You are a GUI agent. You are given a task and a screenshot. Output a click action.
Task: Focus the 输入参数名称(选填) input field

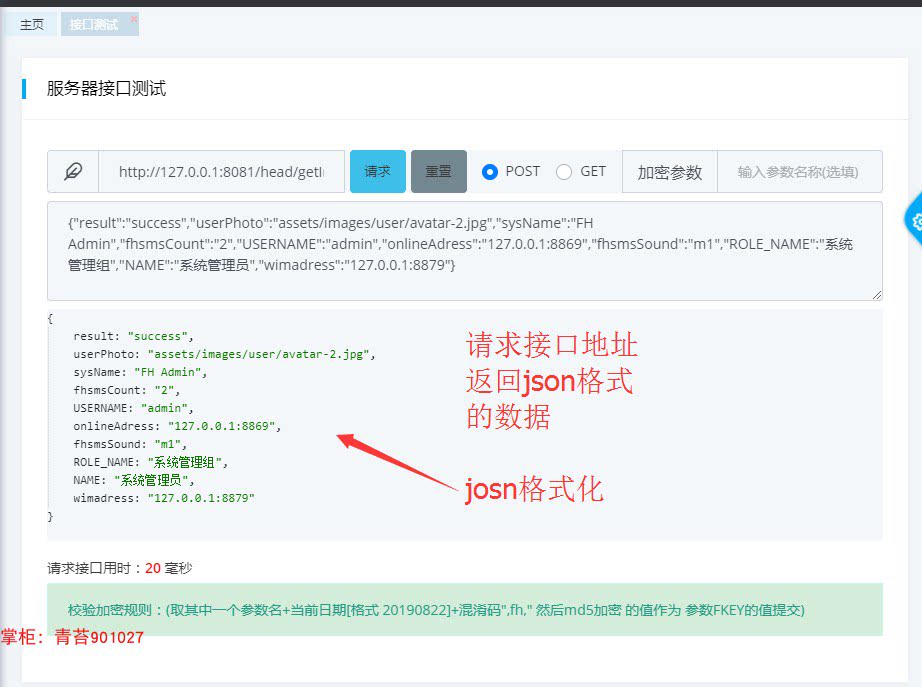[800, 172]
